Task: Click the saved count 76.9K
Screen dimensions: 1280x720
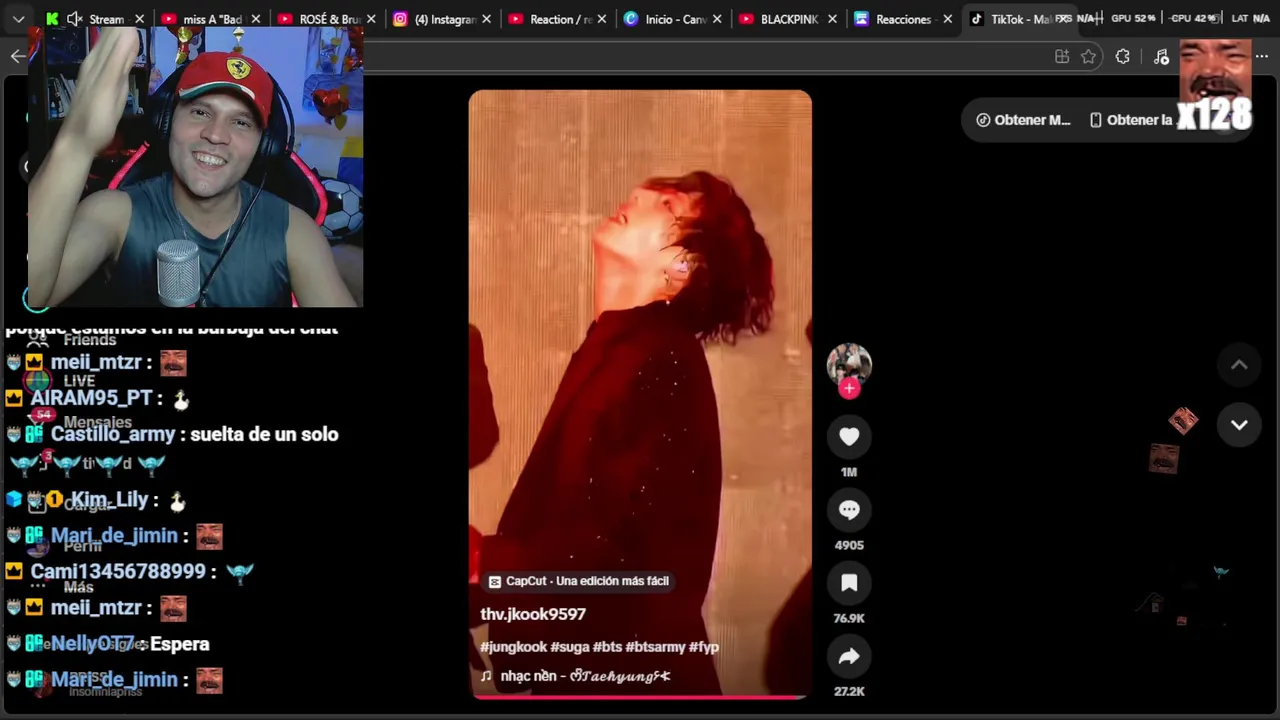Action: coord(849,618)
